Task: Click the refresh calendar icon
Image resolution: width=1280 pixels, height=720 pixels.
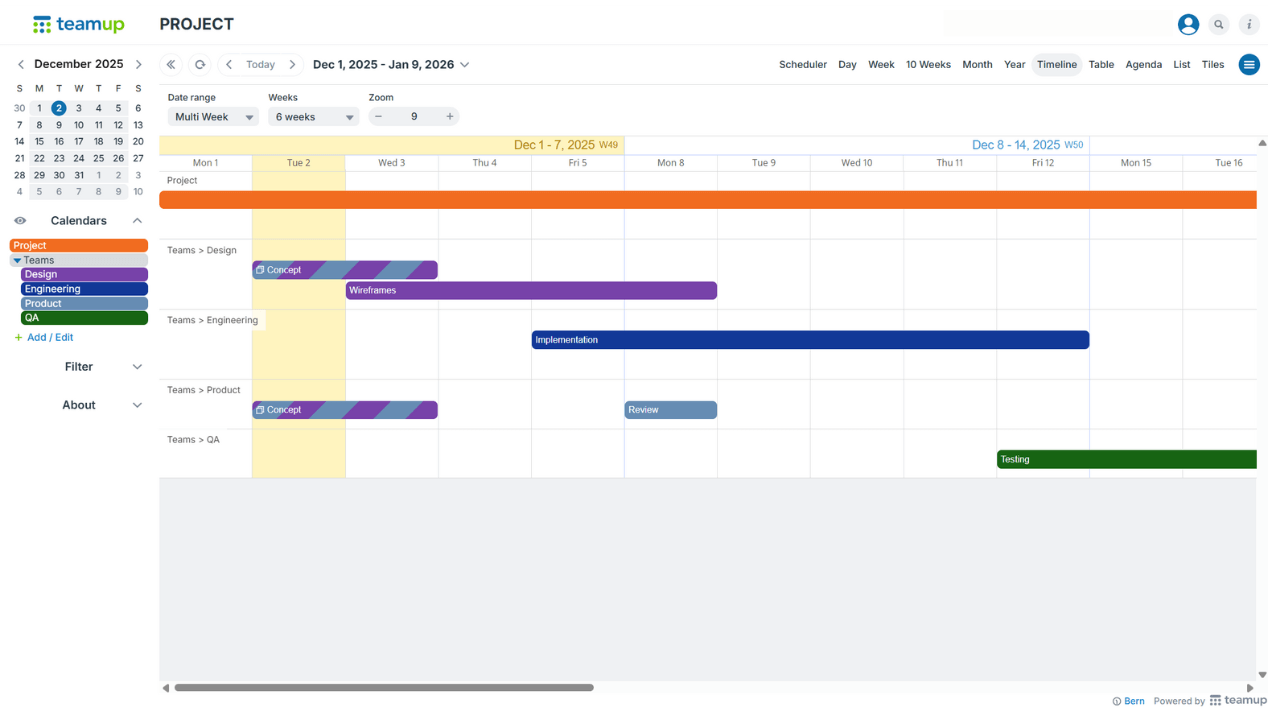Action: (x=200, y=65)
